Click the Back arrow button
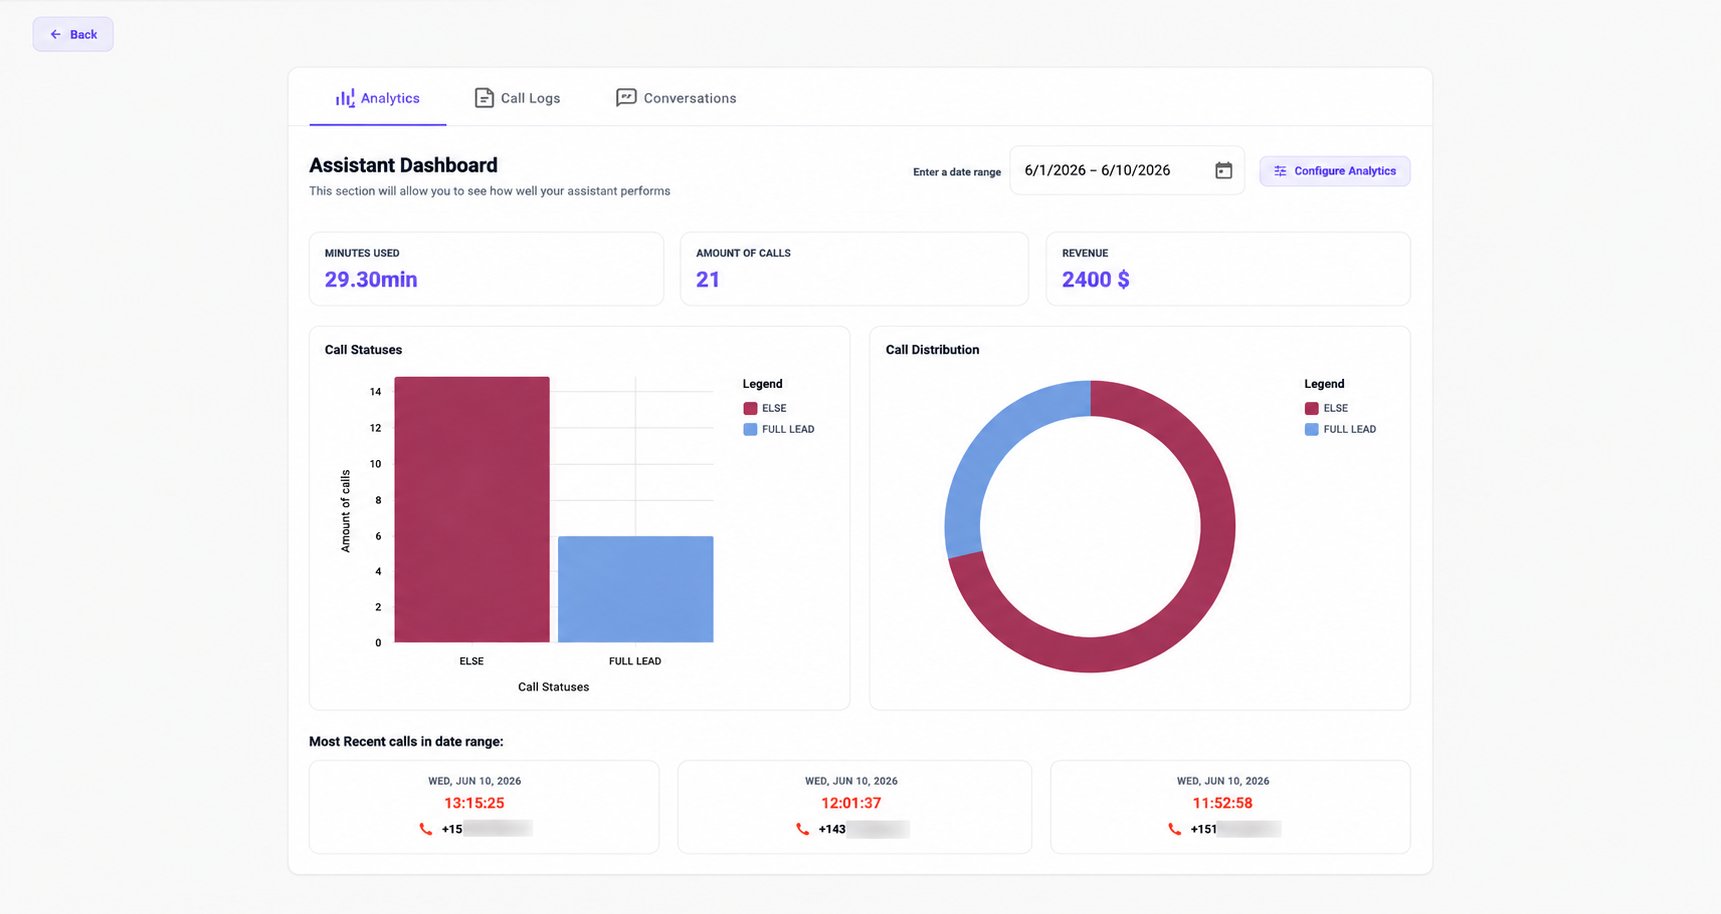This screenshot has width=1721, height=914. (x=73, y=34)
